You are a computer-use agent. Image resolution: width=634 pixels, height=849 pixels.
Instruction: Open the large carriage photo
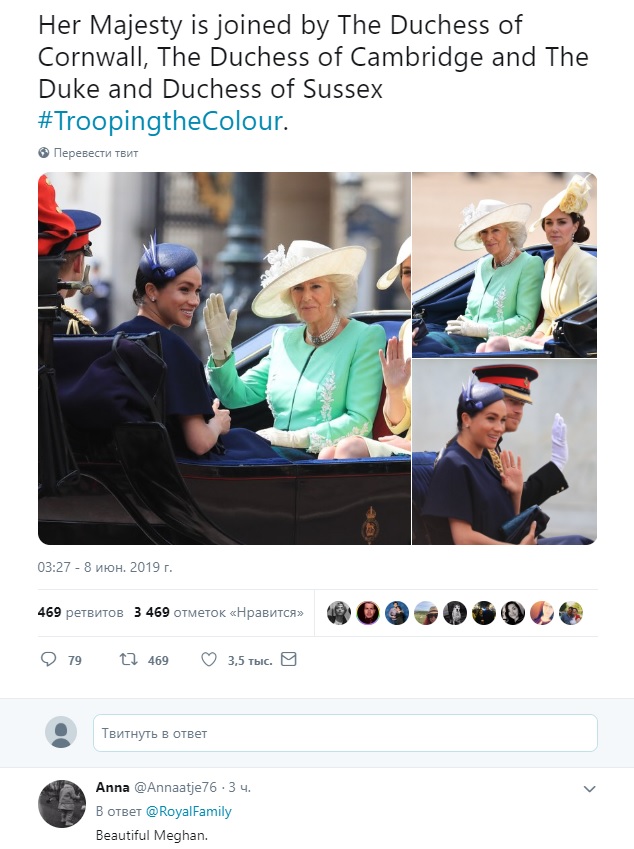224,358
